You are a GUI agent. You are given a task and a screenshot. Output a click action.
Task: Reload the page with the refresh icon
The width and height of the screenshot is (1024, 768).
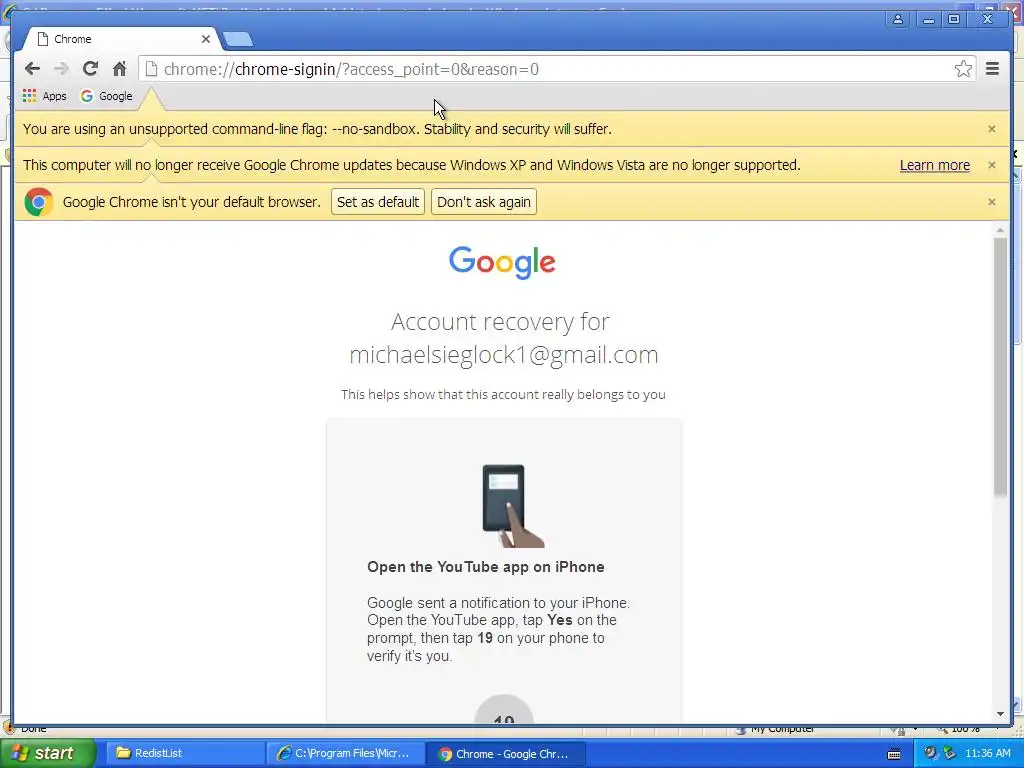click(90, 69)
